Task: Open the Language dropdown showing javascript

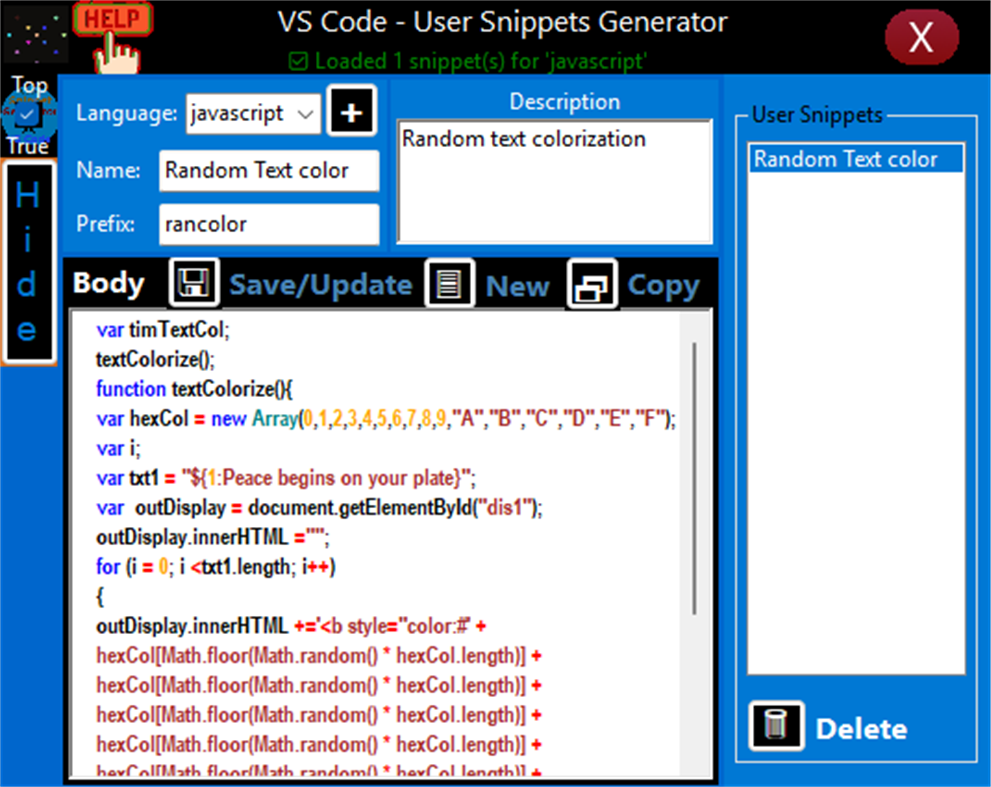Action: (253, 114)
